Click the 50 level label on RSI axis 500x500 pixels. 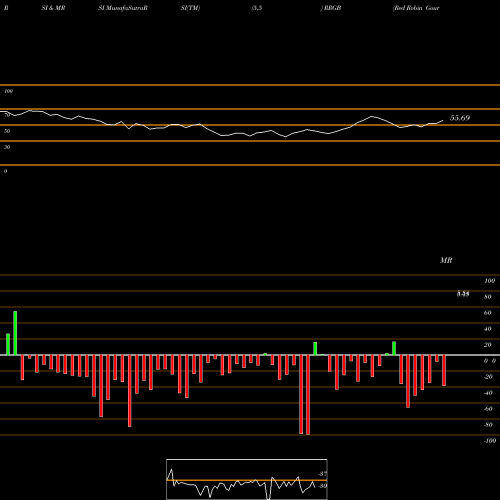click(7, 131)
